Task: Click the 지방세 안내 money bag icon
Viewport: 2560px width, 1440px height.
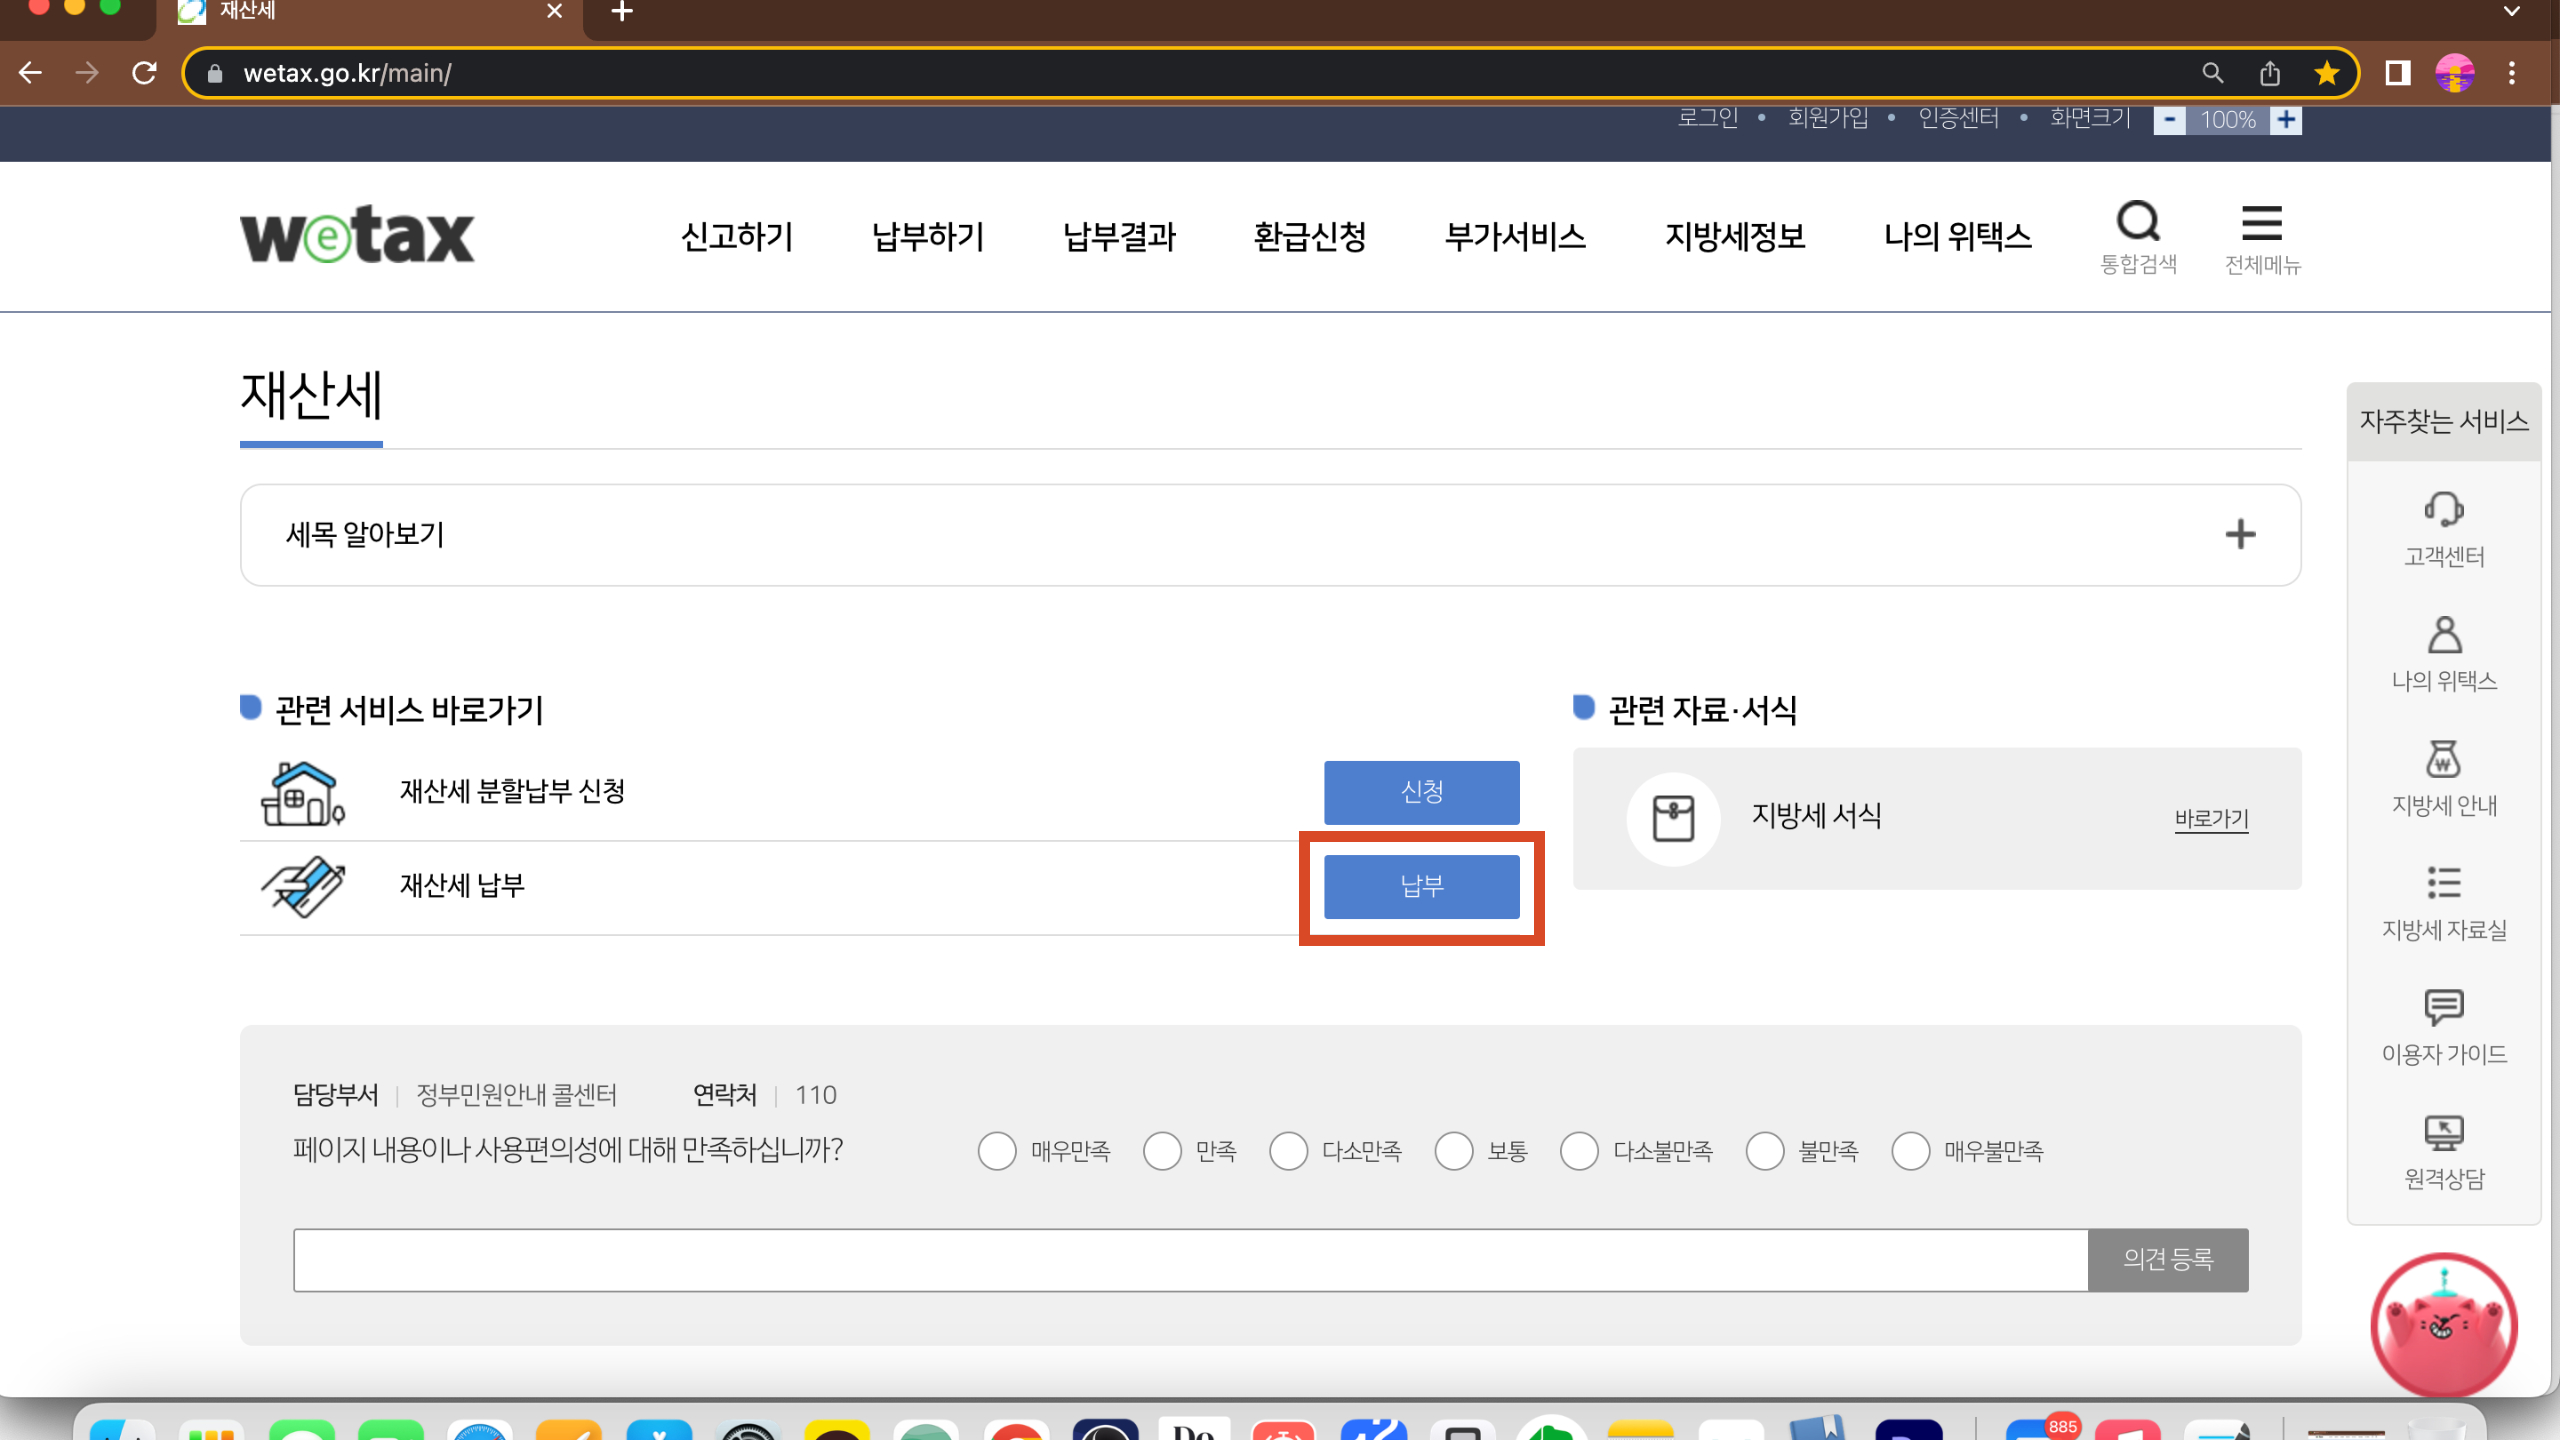Action: [x=2443, y=759]
